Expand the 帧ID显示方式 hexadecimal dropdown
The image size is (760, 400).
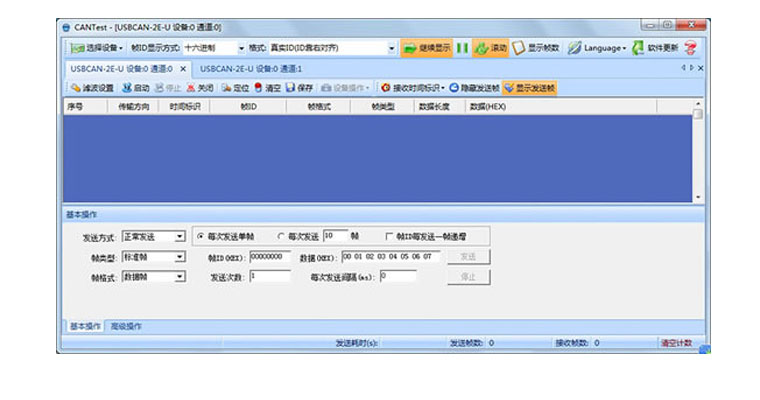click(240, 48)
